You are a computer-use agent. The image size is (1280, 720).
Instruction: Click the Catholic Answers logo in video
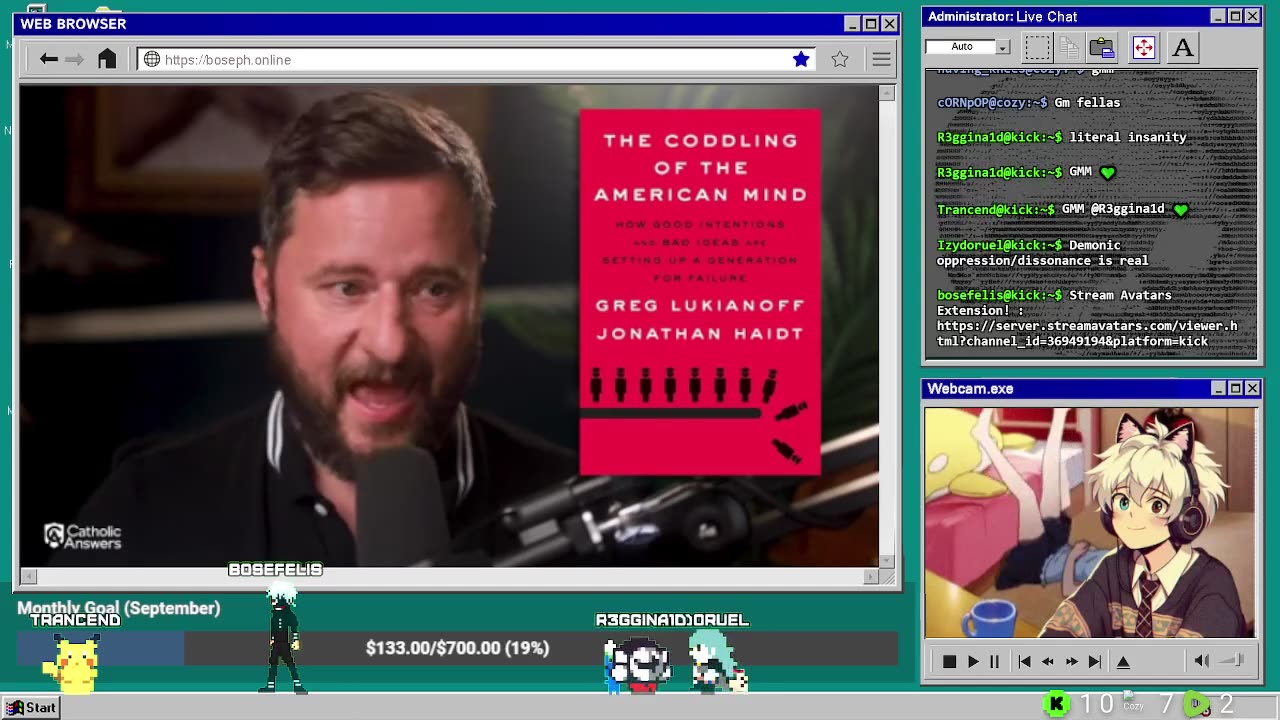click(83, 537)
